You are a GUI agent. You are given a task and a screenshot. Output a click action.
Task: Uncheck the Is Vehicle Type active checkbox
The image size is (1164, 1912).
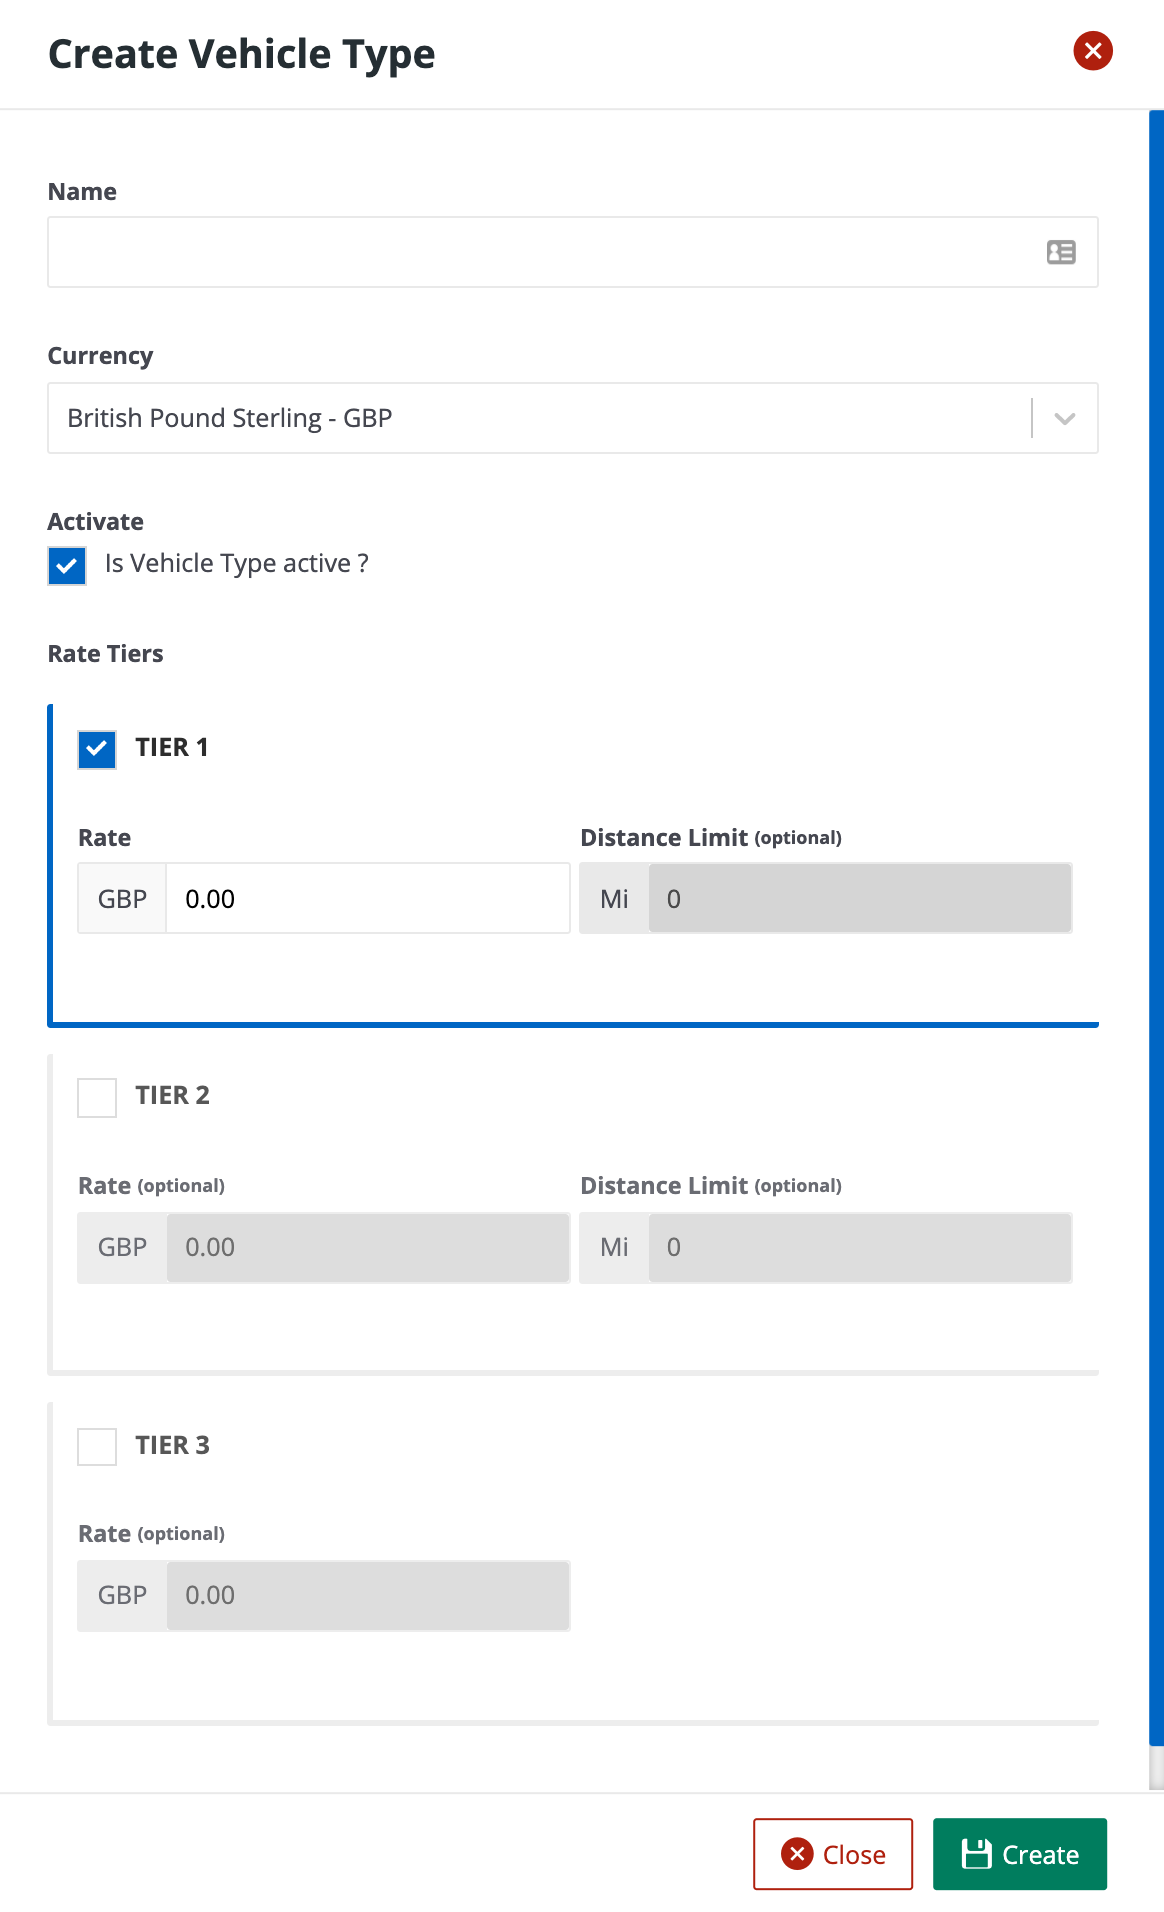click(66, 566)
